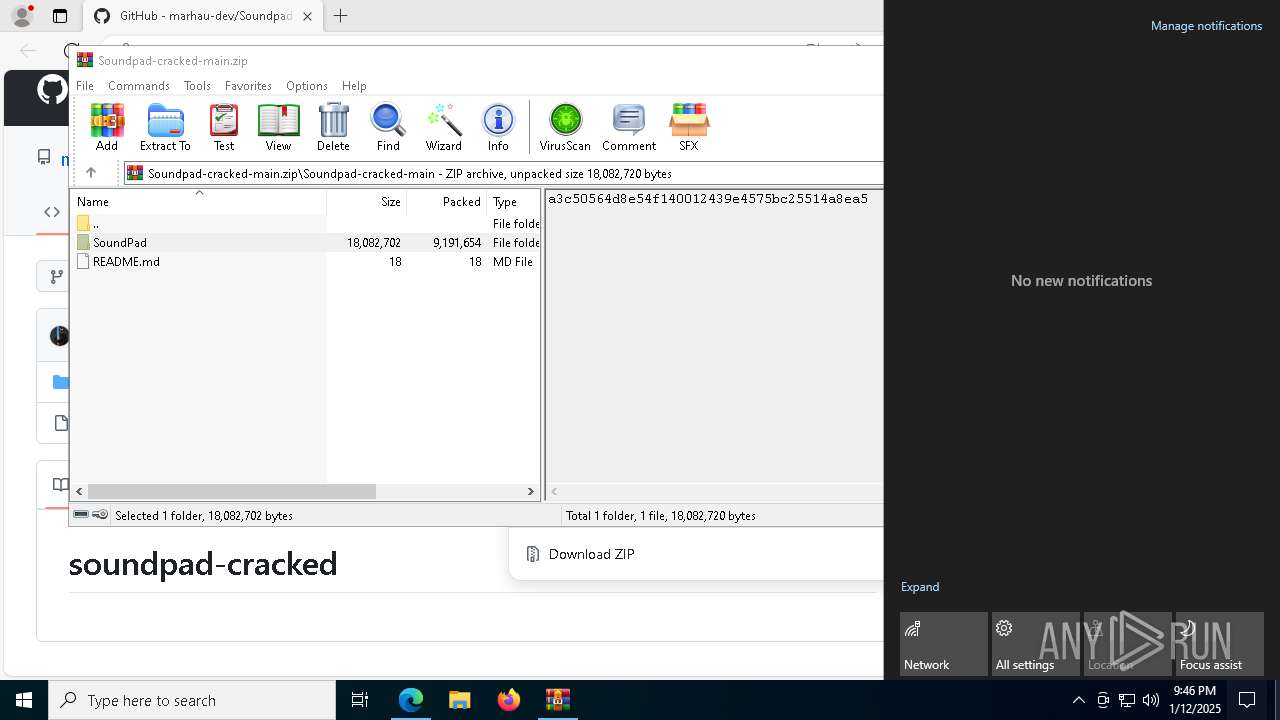Click status text Selected 1 folder
The image size is (1280, 720).
204,516
